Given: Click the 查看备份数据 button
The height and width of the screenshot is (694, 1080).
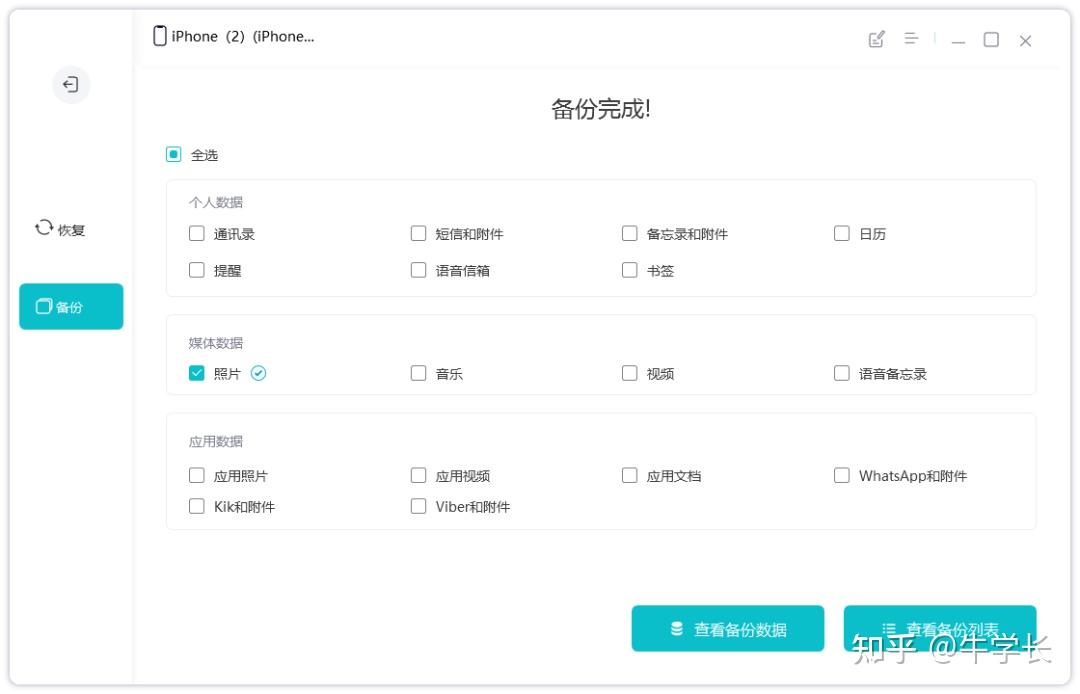Looking at the screenshot, I should pyautogui.click(x=728, y=629).
